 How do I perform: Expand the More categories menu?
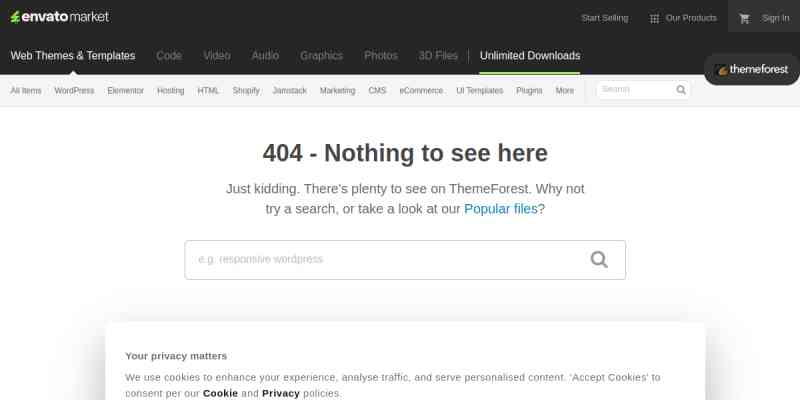coord(565,91)
